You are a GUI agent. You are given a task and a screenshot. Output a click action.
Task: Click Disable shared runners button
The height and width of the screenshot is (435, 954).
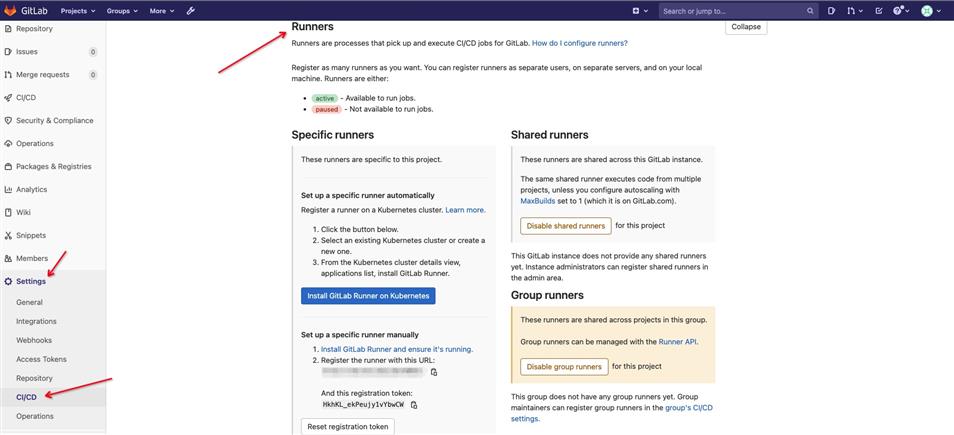coord(566,226)
